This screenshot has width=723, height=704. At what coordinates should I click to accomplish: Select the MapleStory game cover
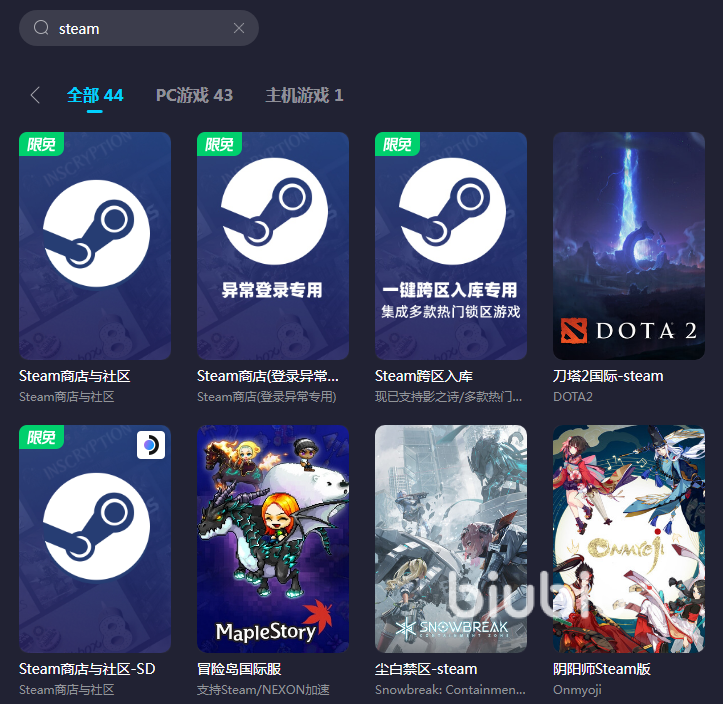click(273, 539)
